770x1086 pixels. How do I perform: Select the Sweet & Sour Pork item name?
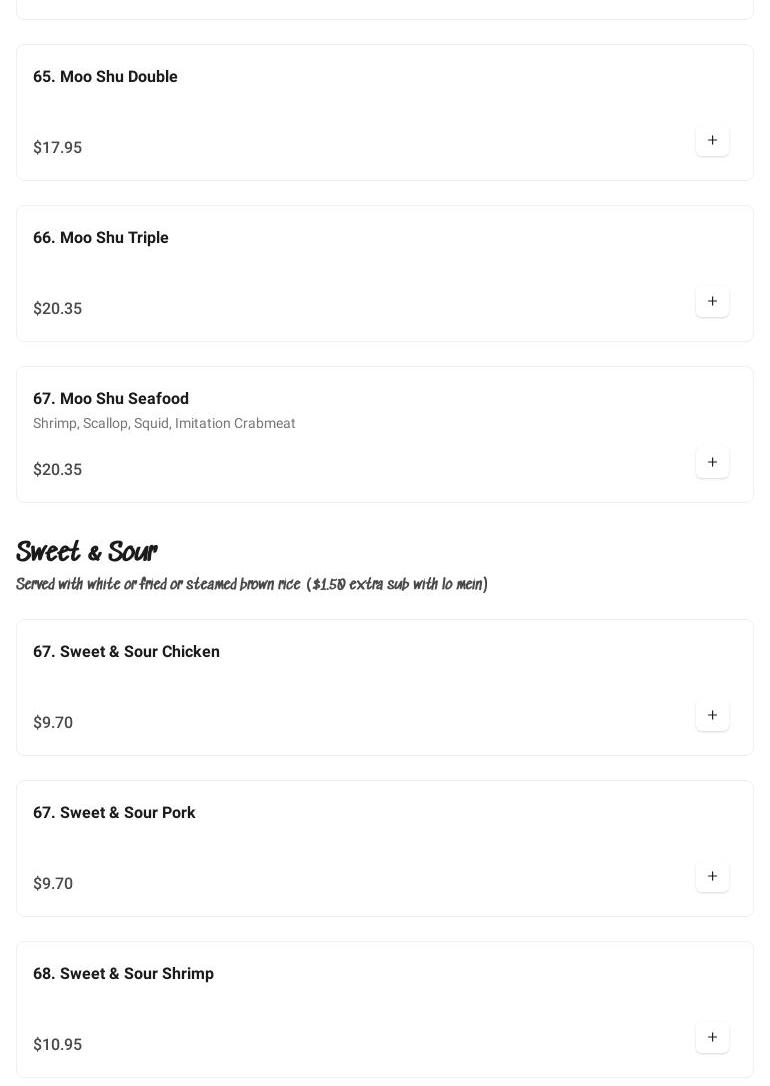coord(114,813)
